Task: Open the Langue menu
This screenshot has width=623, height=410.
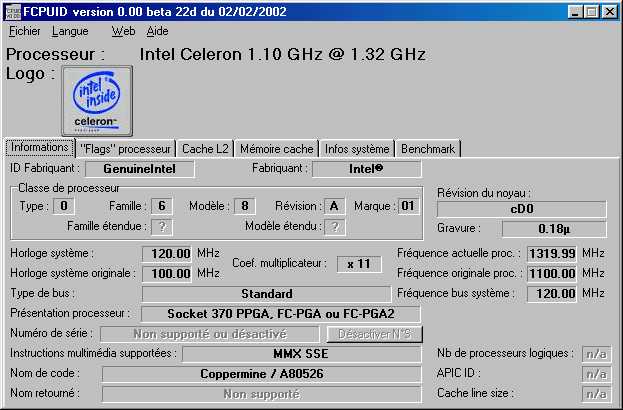Action: 70,31
